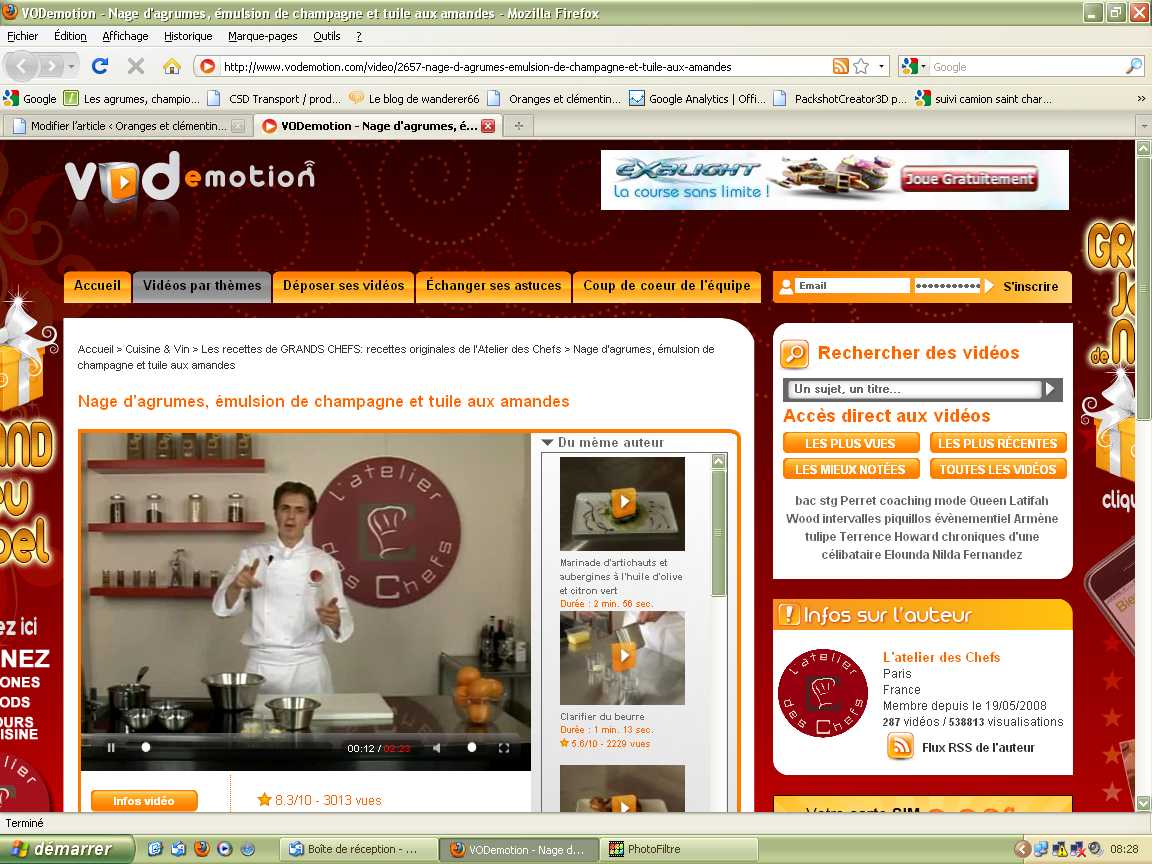Image resolution: width=1152 pixels, height=864 pixels.
Task: Click the video volume slider knob
Action: 472,747
